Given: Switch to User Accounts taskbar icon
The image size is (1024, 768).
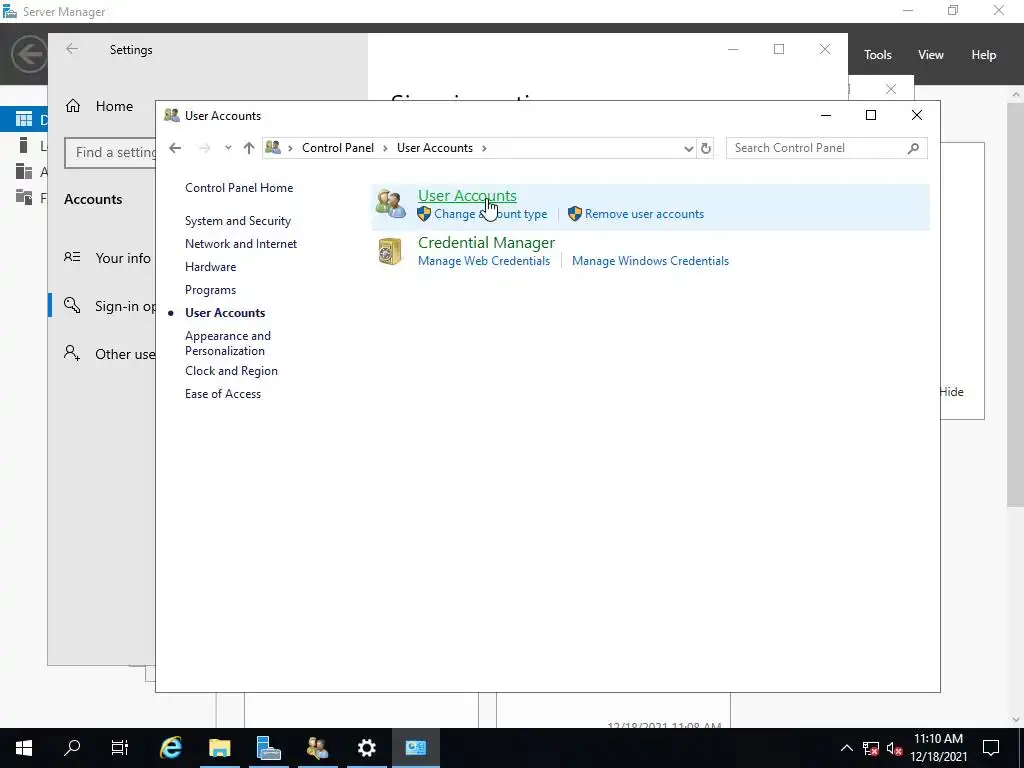Looking at the screenshot, I should [317, 748].
